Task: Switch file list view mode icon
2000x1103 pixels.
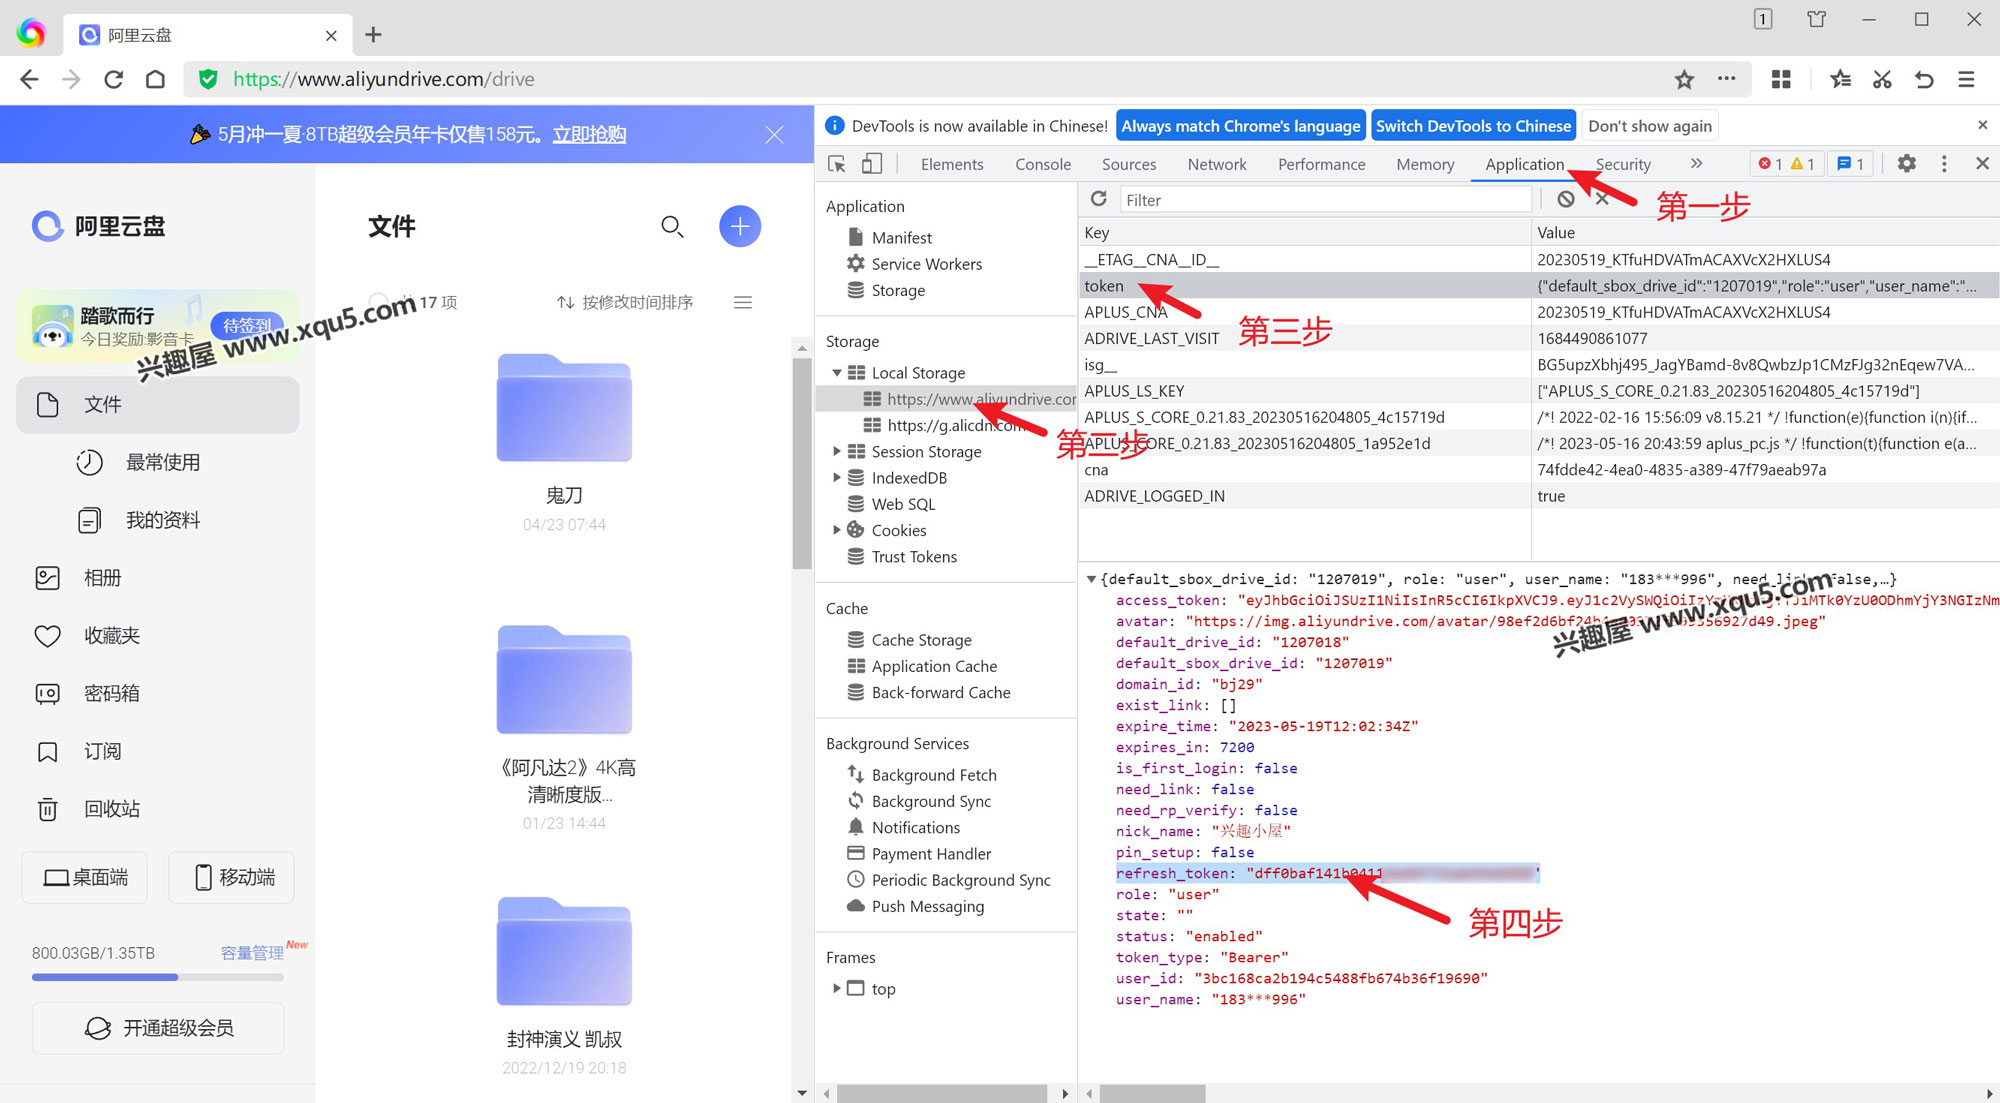Action: pos(743,302)
